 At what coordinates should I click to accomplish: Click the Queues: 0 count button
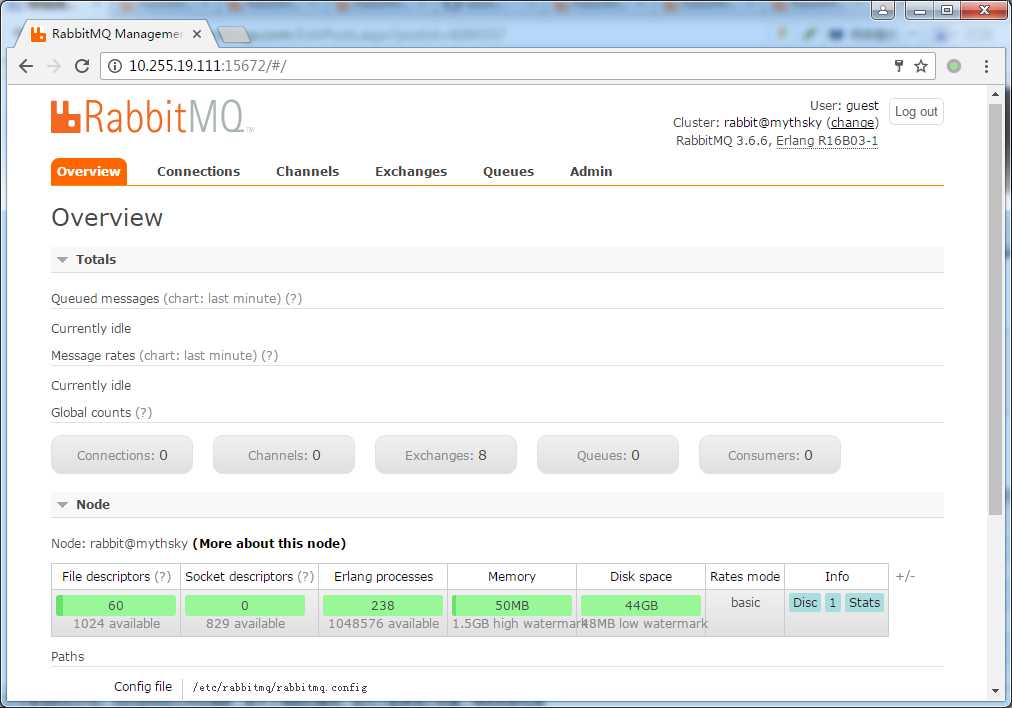point(608,455)
